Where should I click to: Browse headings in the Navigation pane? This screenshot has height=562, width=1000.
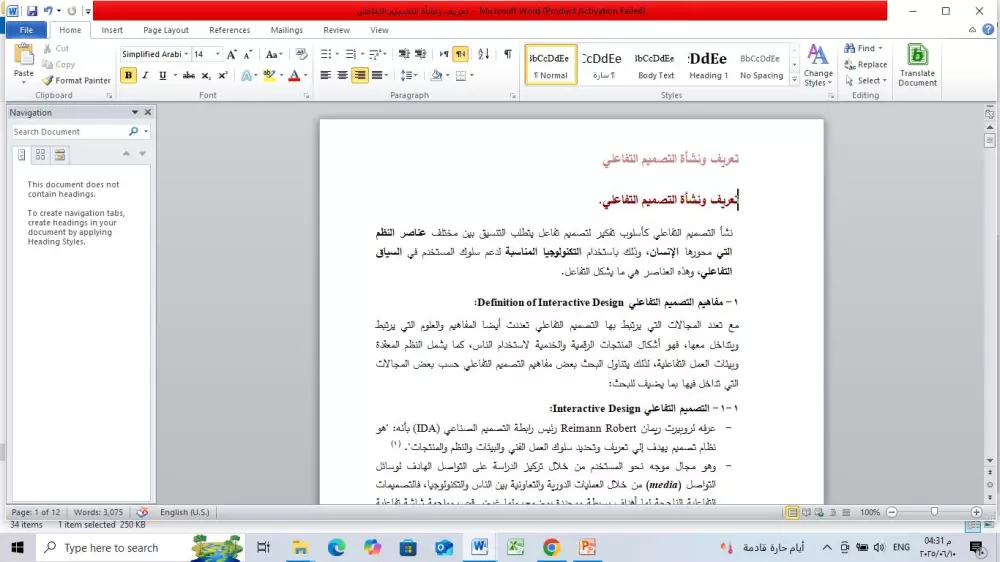coord(22,154)
